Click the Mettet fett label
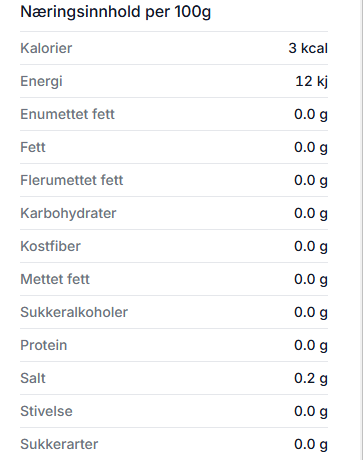The image size is (363, 460). [x=55, y=279]
